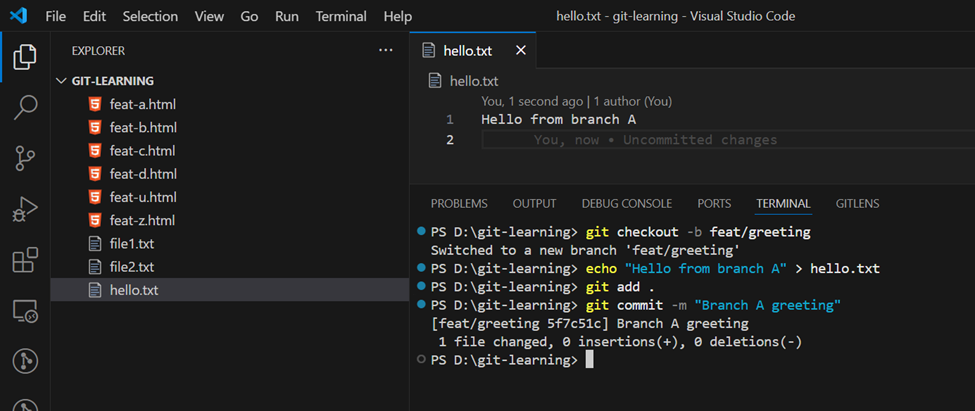The image size is (975, 411).
Task: Open the Edit menu
Action: tap(94, 16)
